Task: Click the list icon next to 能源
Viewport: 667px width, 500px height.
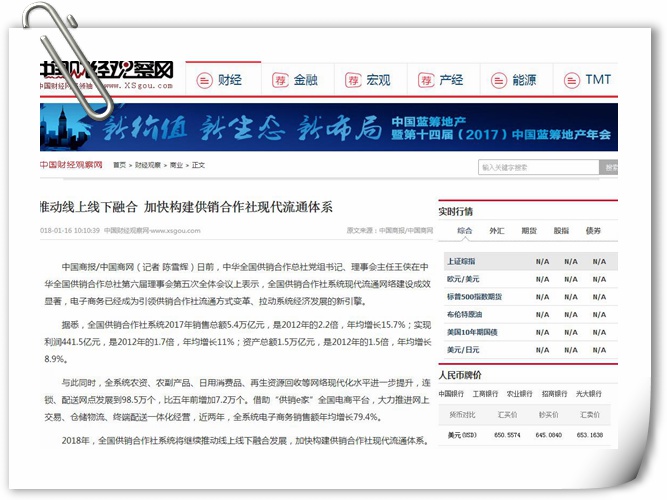Action: tap(499, 80)
